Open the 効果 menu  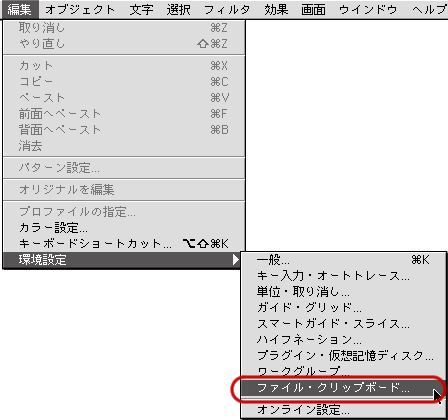[276, 9]
